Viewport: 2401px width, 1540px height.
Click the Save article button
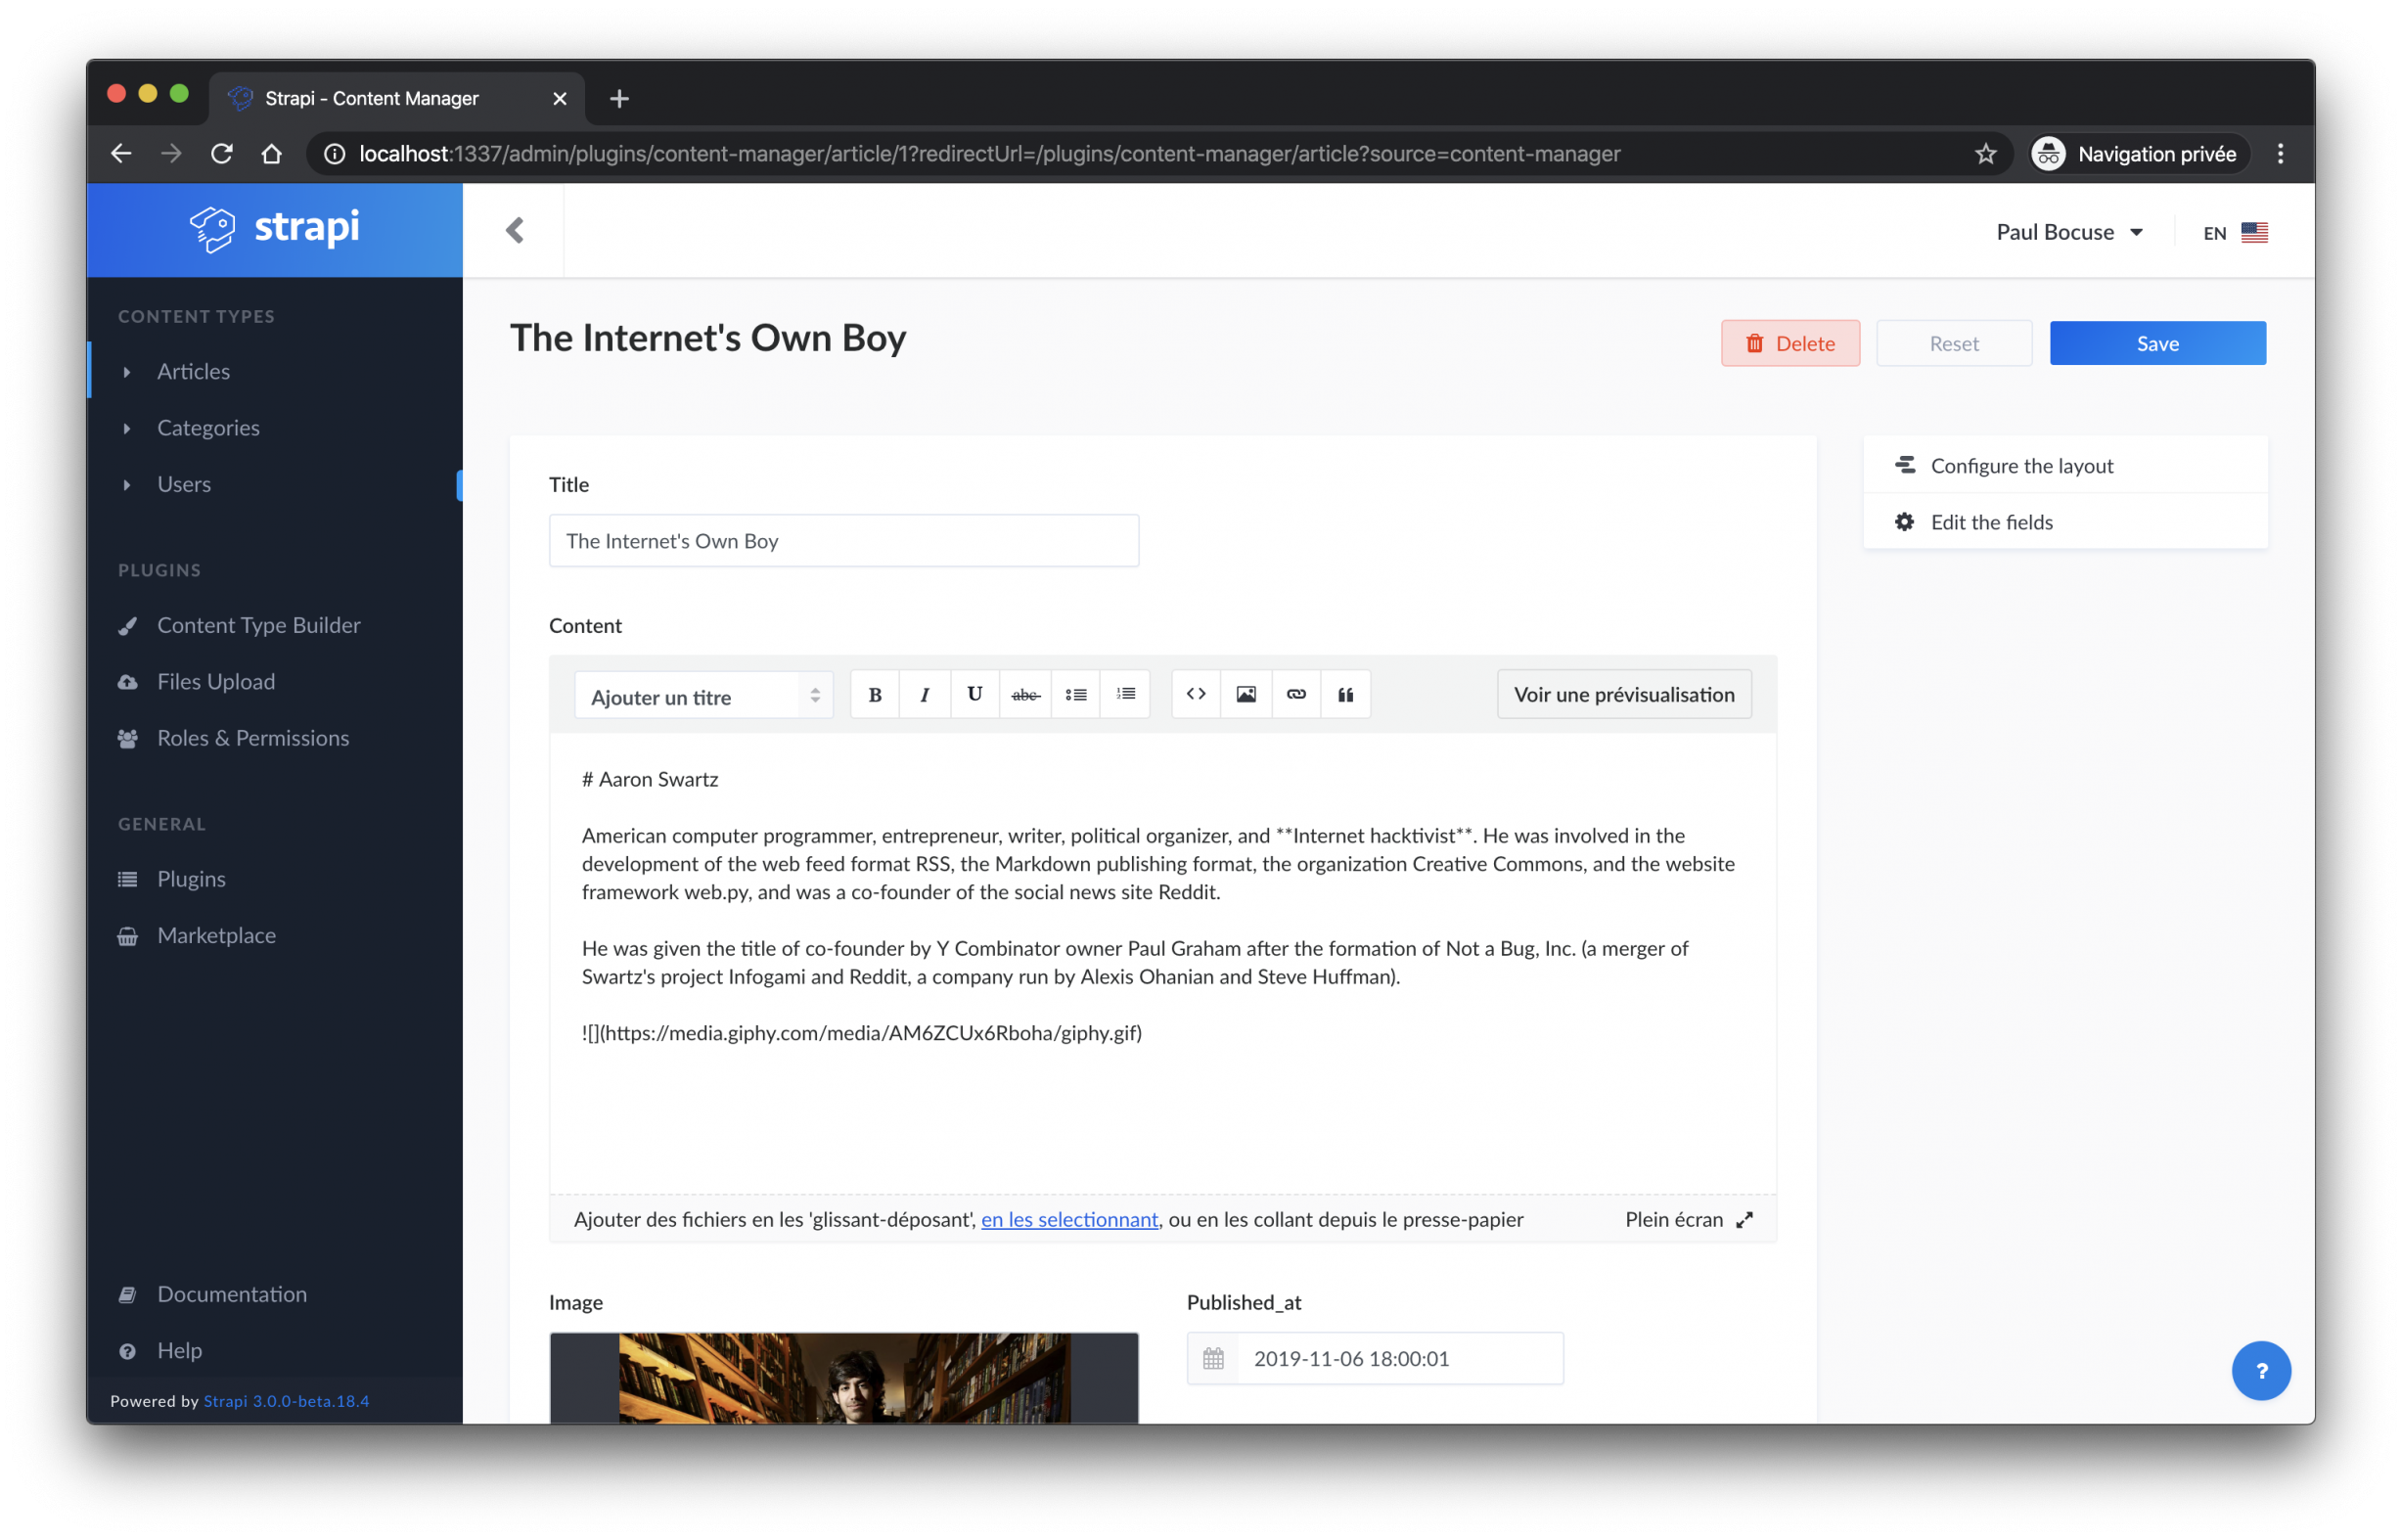[x=2156, y=343]
